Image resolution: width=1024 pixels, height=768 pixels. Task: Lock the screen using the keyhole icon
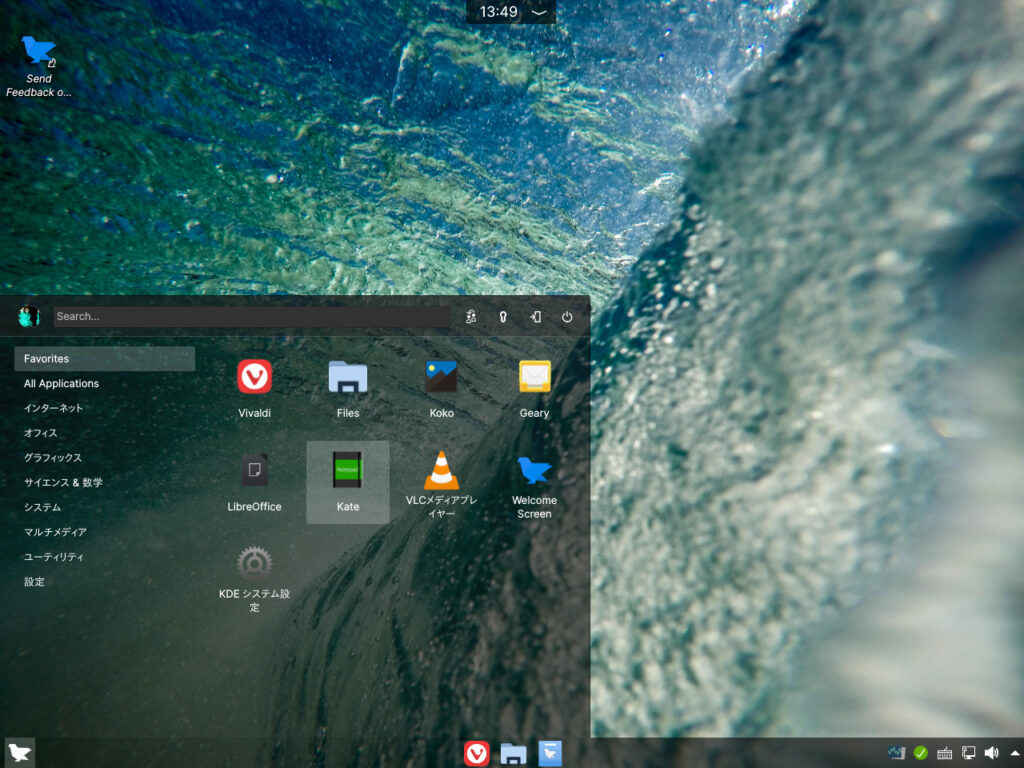pyautogui.click(x=503, y=316)
